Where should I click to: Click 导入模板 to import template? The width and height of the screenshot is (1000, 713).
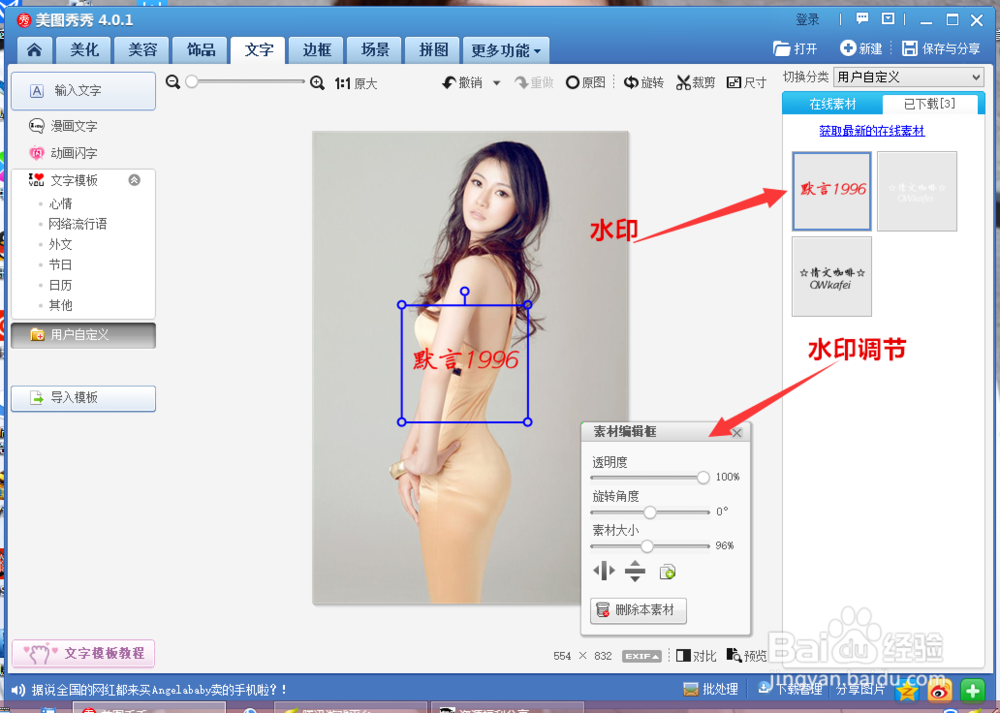pos(84,398)
